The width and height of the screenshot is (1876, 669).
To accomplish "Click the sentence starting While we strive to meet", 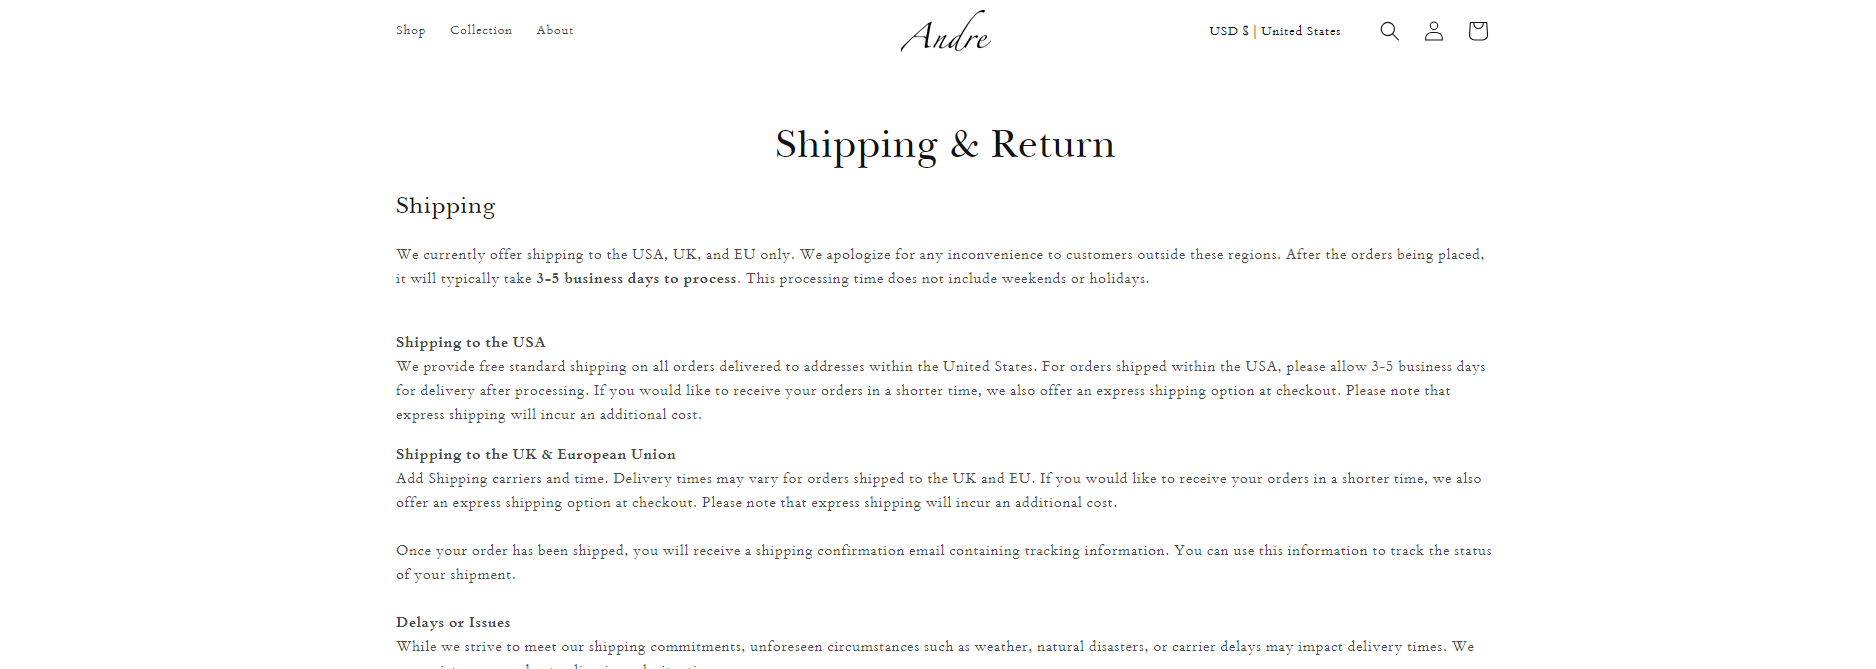I will tap(700, 647).
